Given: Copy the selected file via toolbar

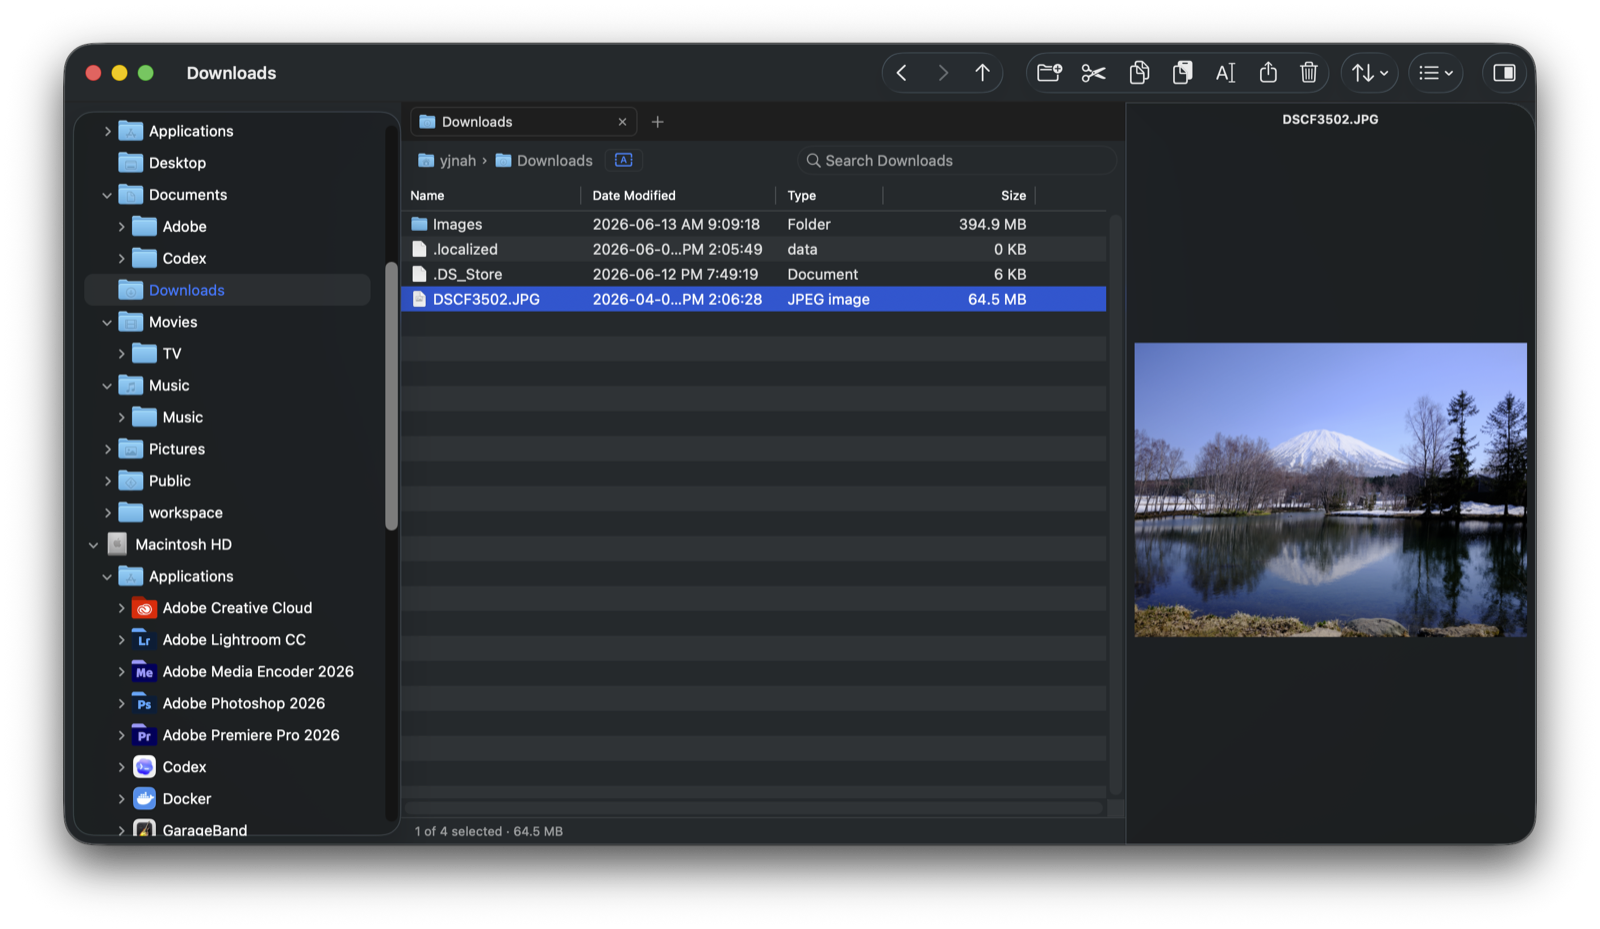Looking at the screenshot, I should tap(1139, 73).
